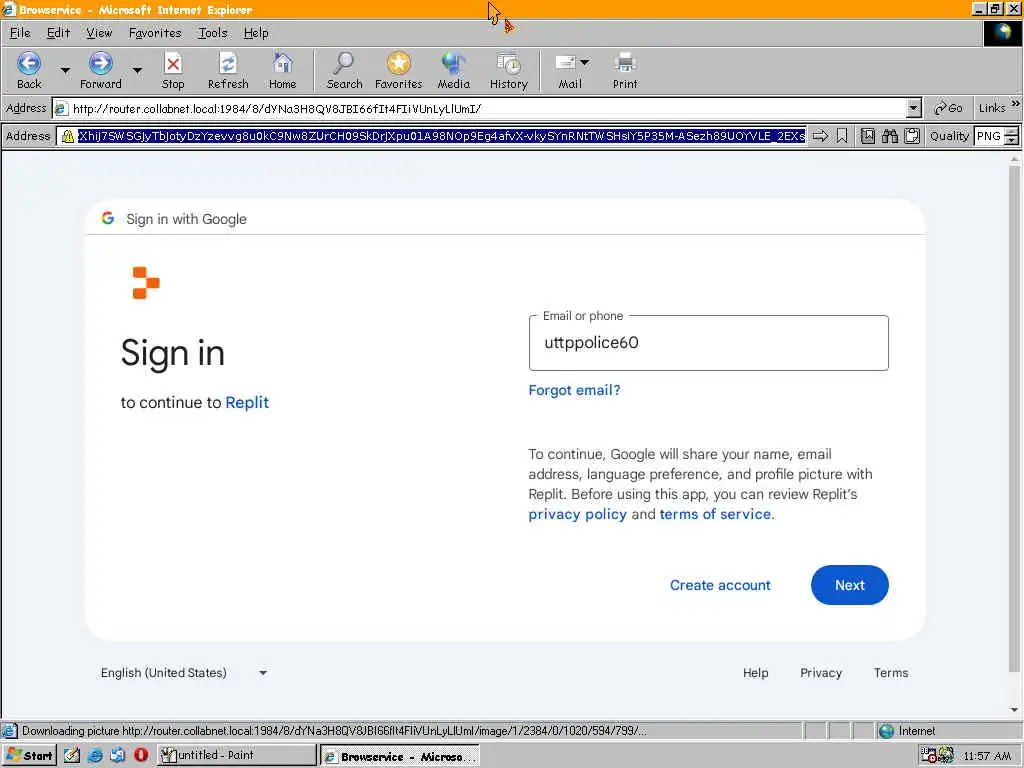Open the terms of service link

715,514
